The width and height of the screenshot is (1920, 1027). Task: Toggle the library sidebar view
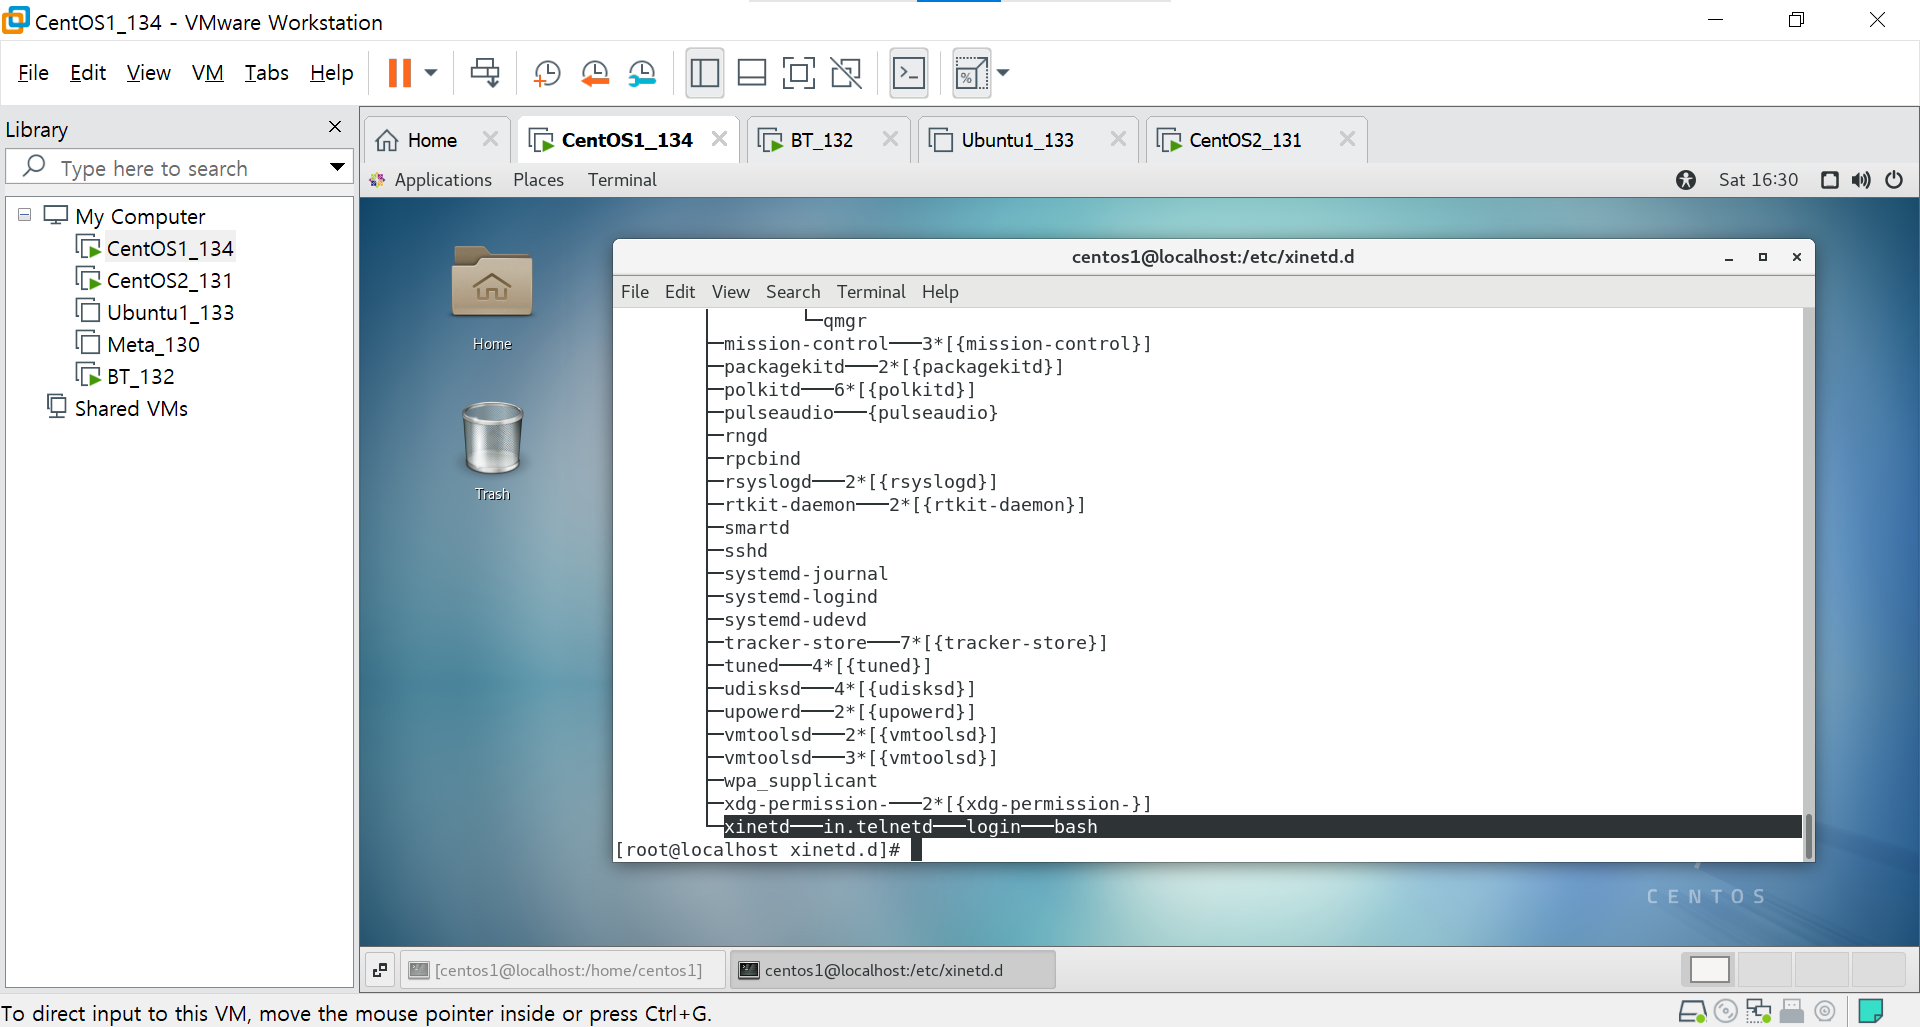(705, 73)
